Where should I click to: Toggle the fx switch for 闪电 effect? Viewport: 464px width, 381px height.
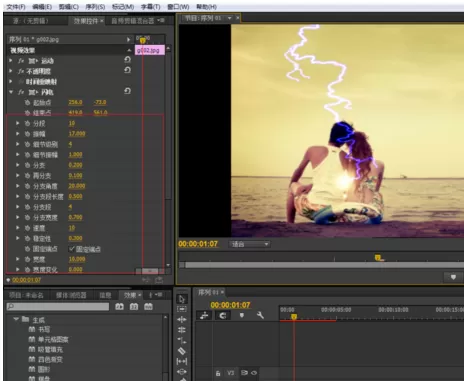click(x=21, y=92)
